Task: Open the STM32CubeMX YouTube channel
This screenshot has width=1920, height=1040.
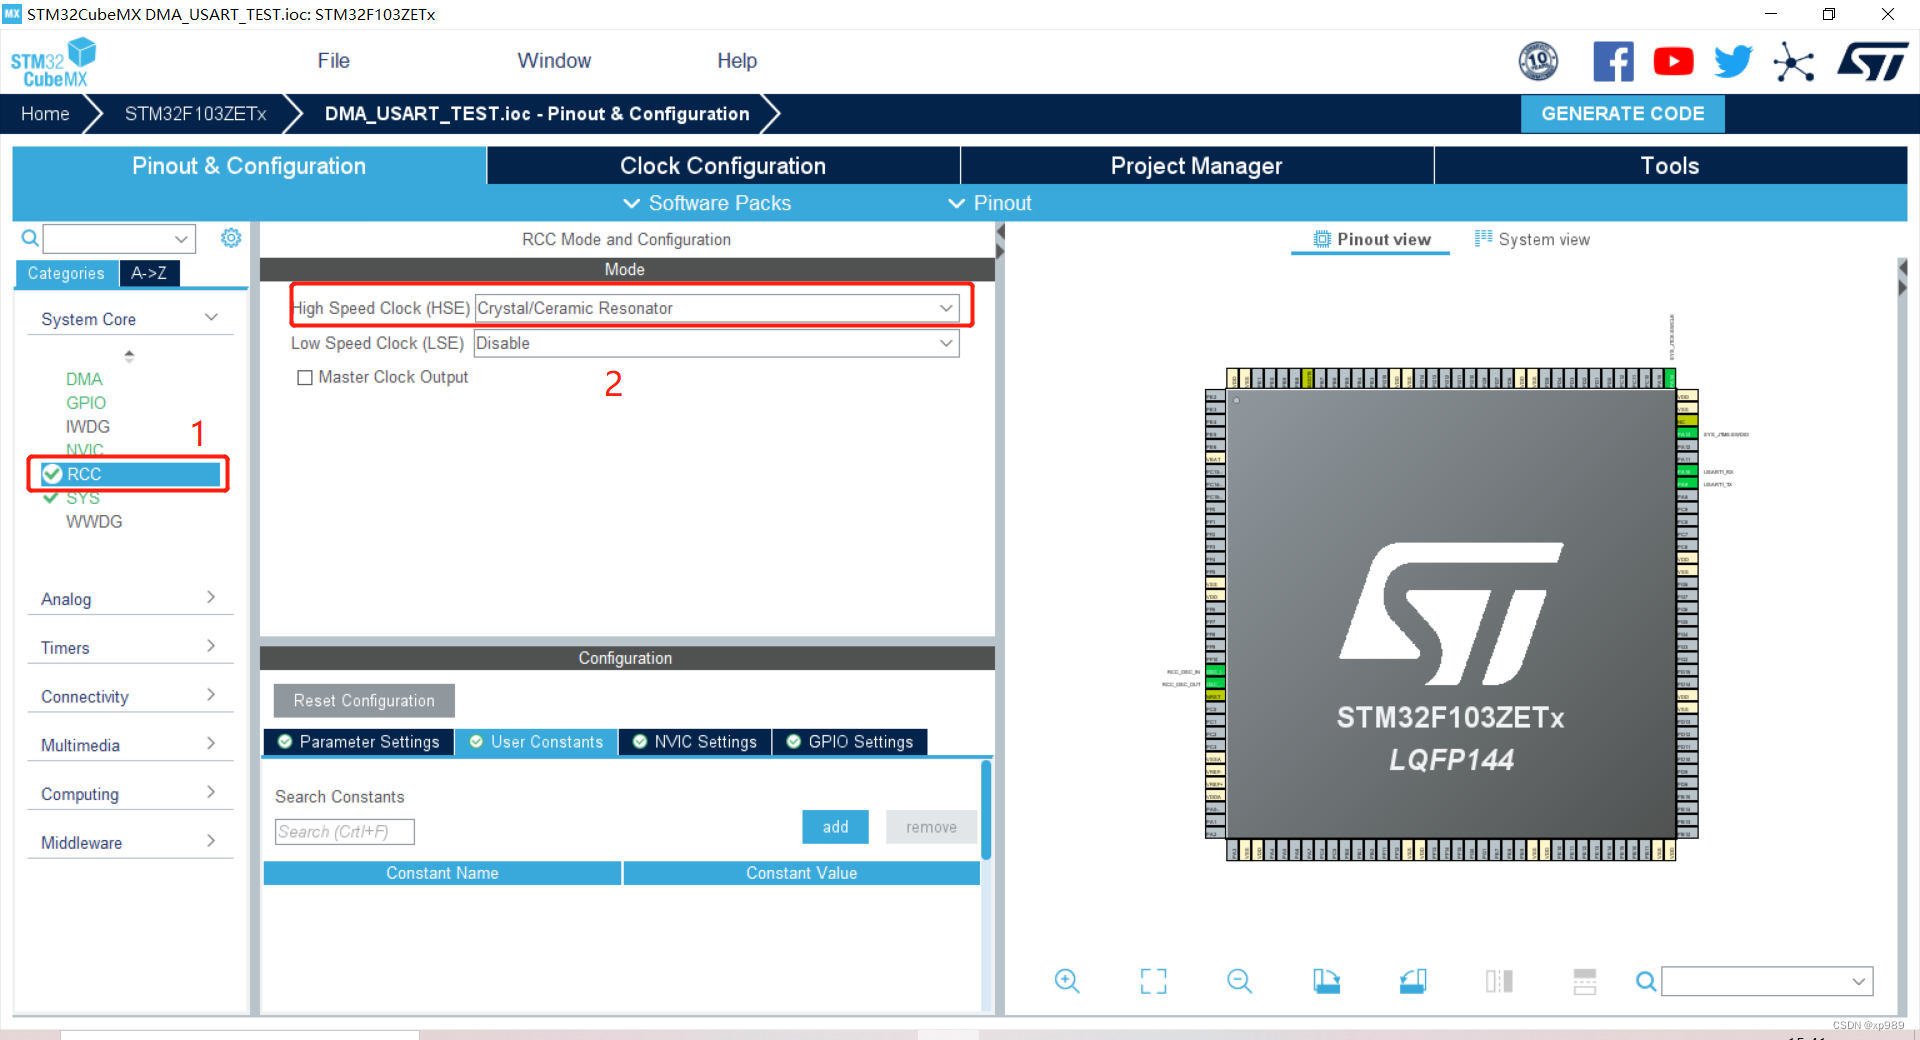Action: (x=1673, y=61)
